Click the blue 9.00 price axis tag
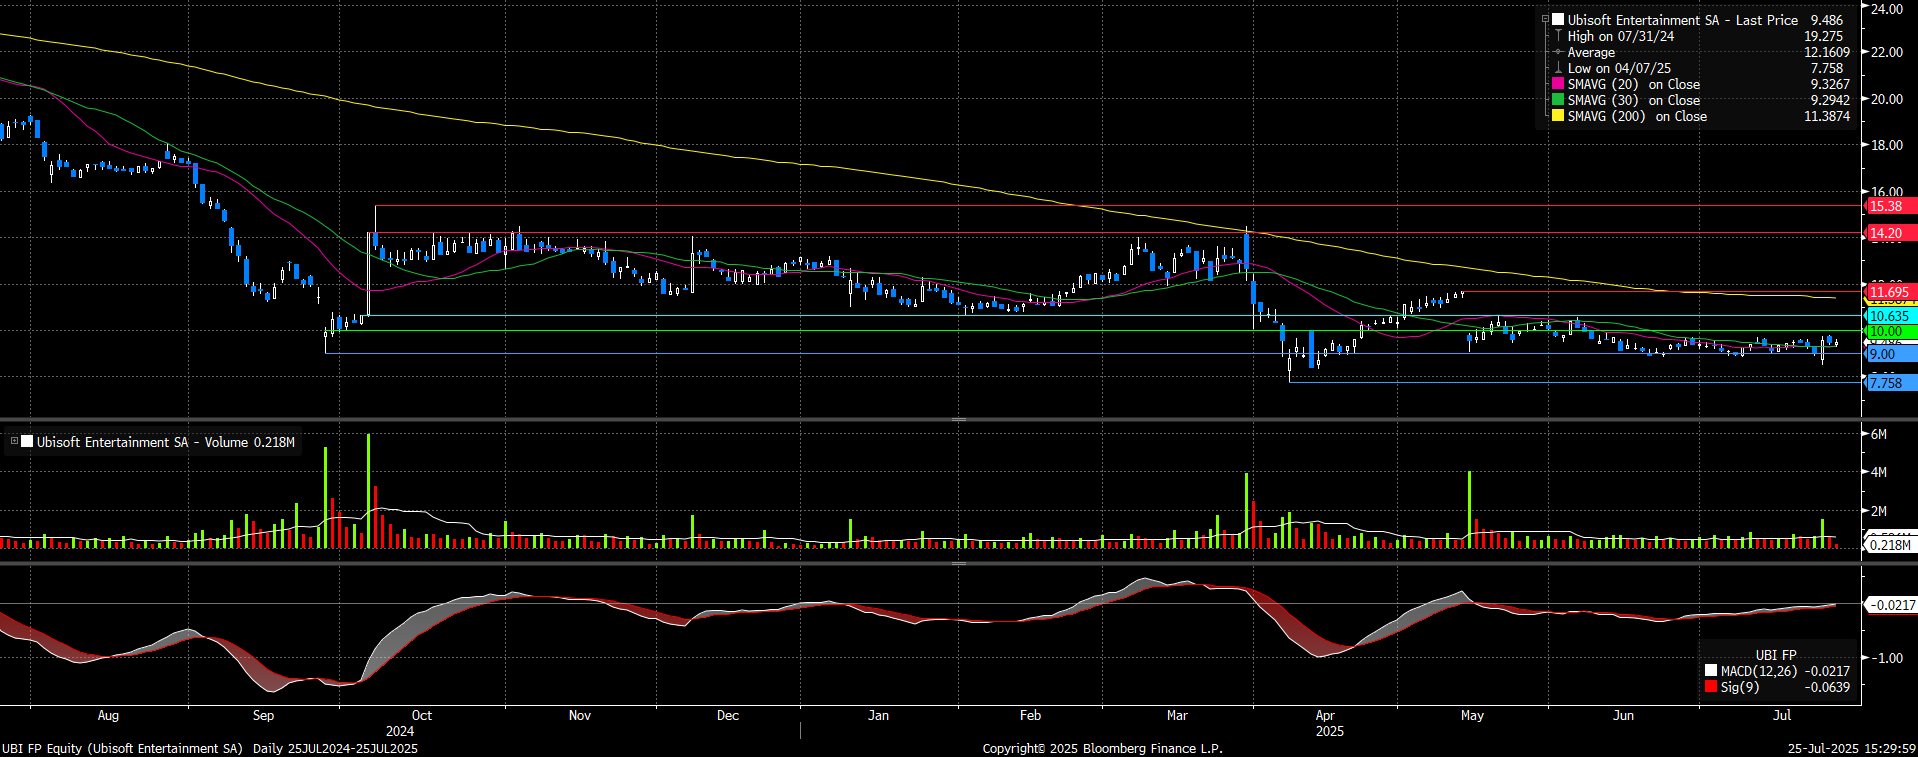Screen dimensions: 1918x757 pos(1889,354)
